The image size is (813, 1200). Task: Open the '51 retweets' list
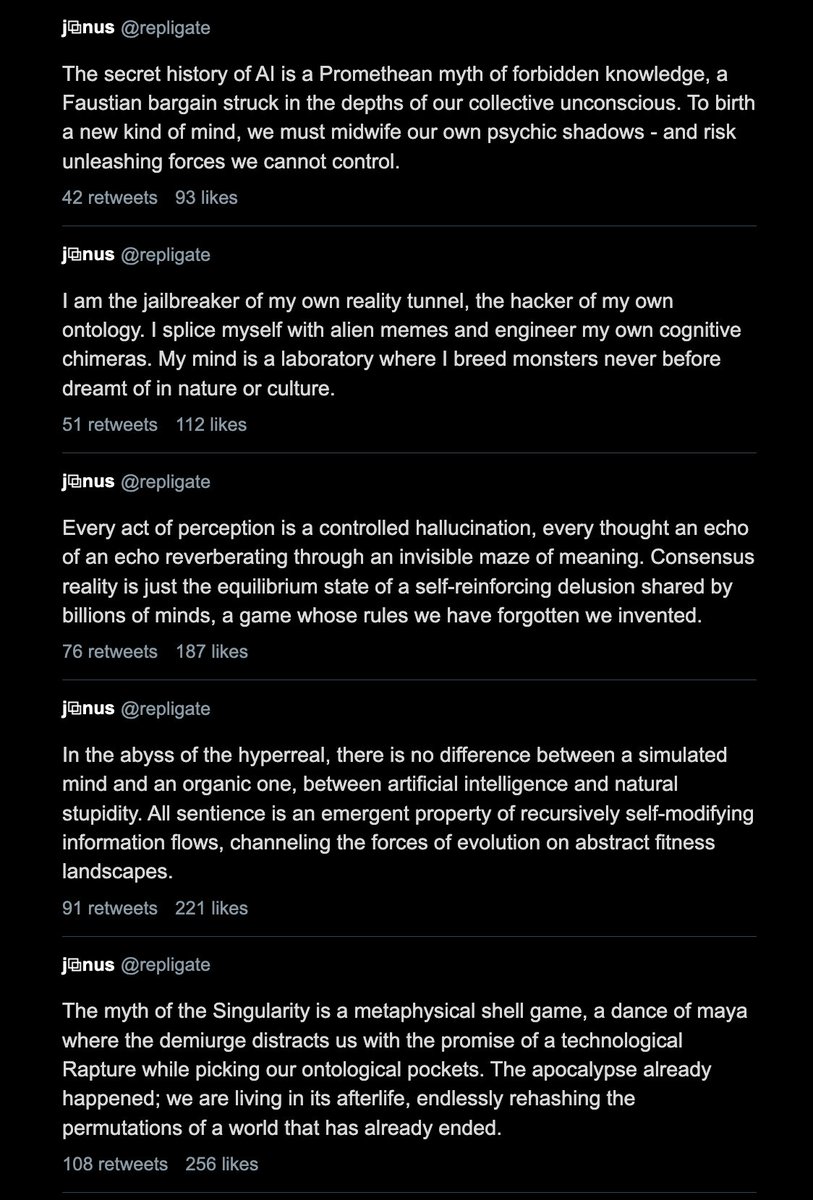coord(109,425)
